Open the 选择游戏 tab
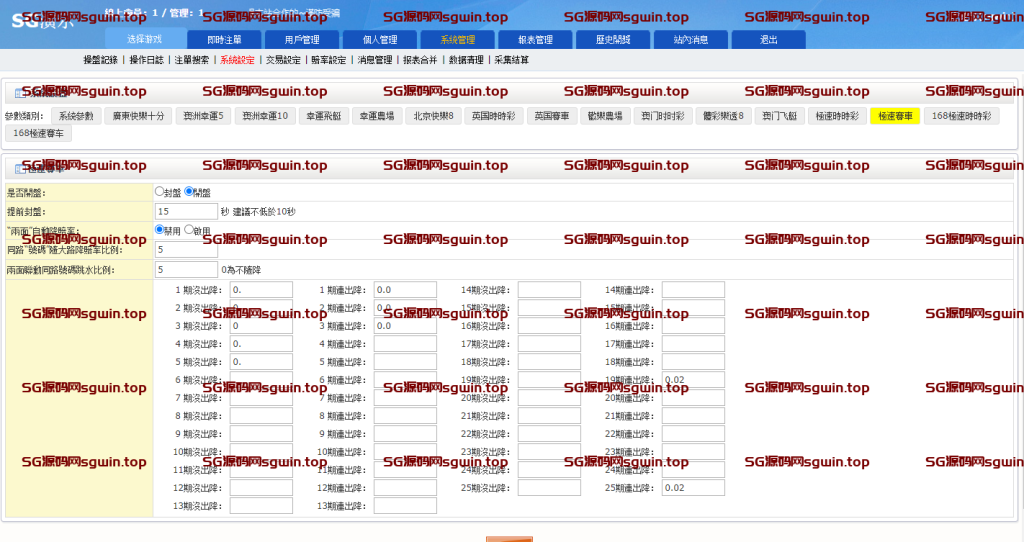The width and height of the screenshot is (1024, 542). (144, 39)
